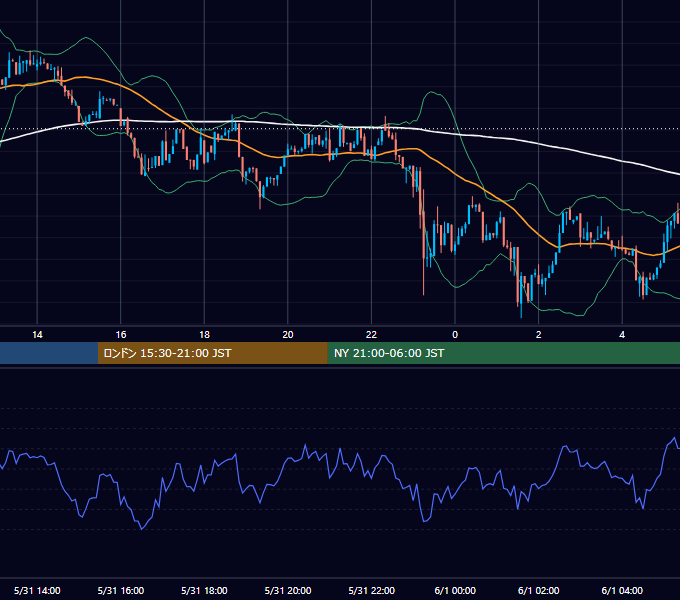
Task: Click the 0 hour axis label
Action: (x=455, y=335)
